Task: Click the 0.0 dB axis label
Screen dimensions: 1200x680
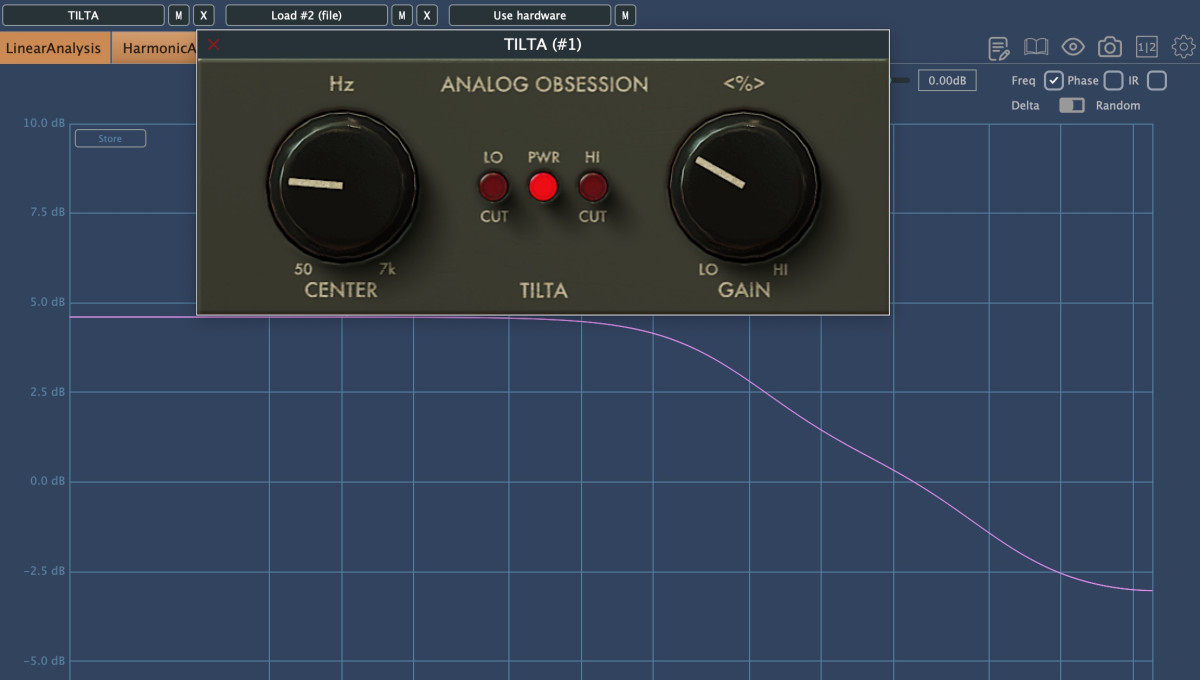Action: (47, 481)
